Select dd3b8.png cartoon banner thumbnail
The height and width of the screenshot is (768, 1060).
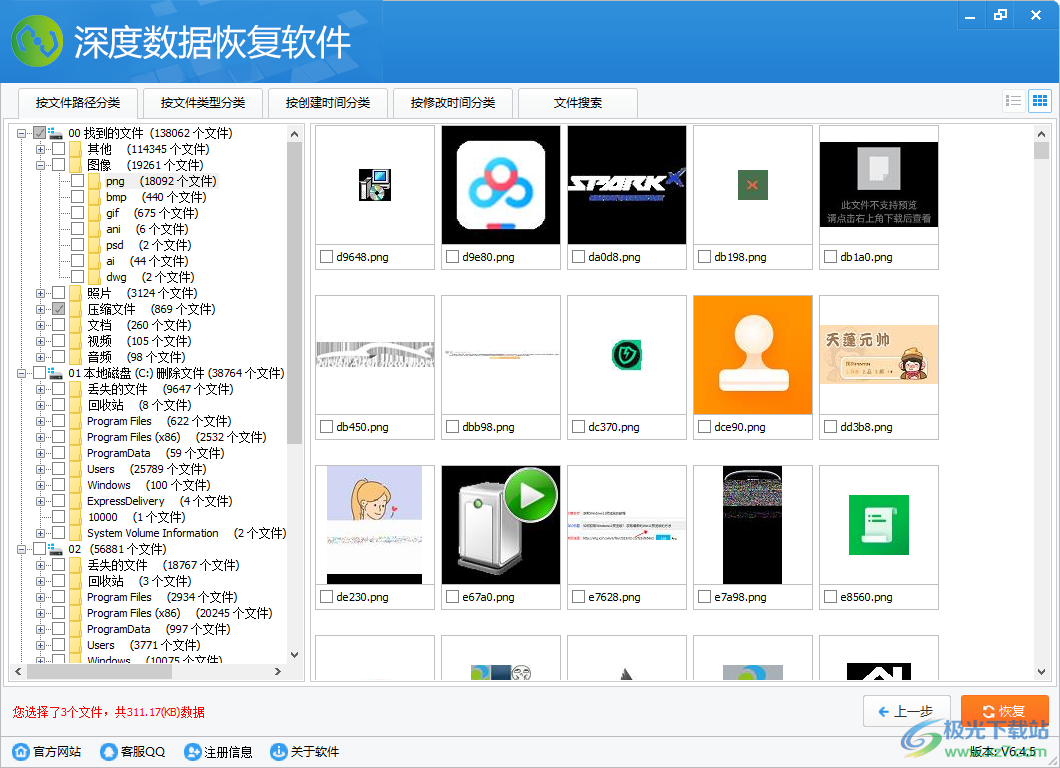point(879,355)
